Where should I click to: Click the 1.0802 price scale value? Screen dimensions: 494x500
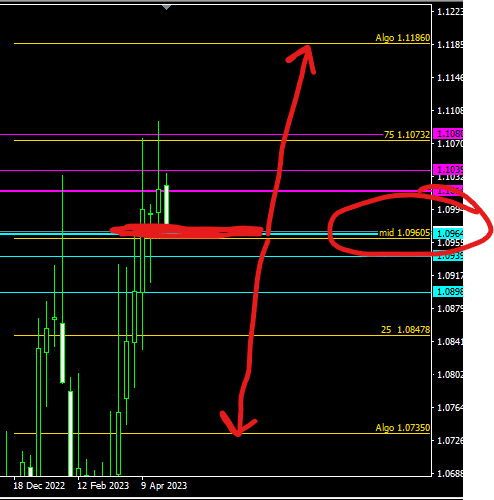tap(450, 374)
